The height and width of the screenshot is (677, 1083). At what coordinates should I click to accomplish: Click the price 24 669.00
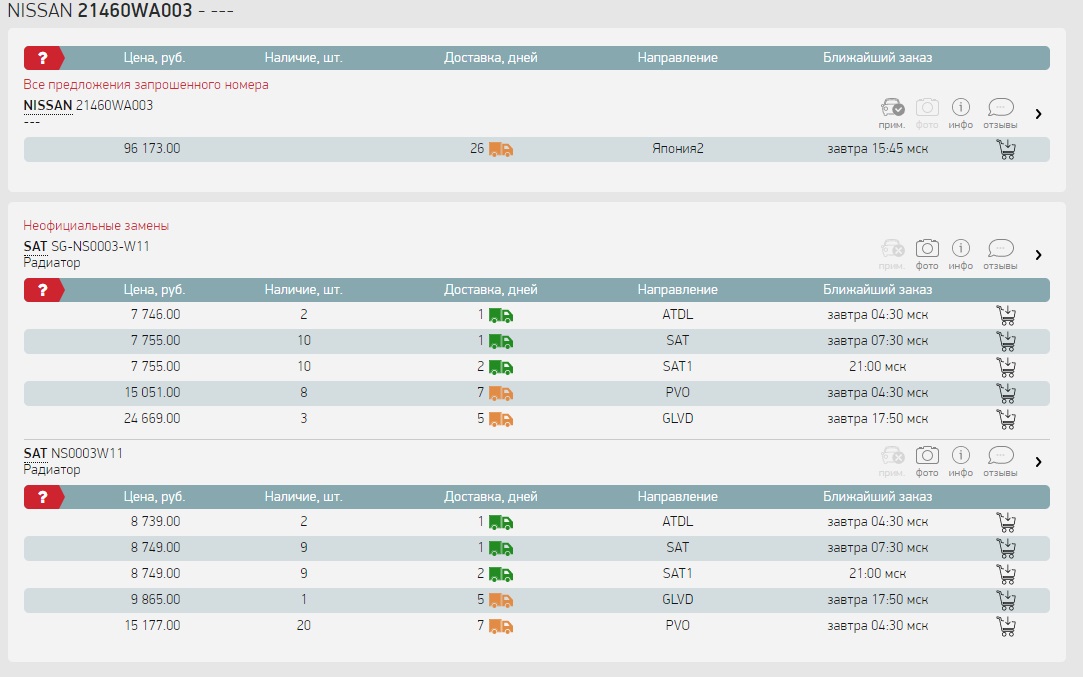click(x=152, y=418)
